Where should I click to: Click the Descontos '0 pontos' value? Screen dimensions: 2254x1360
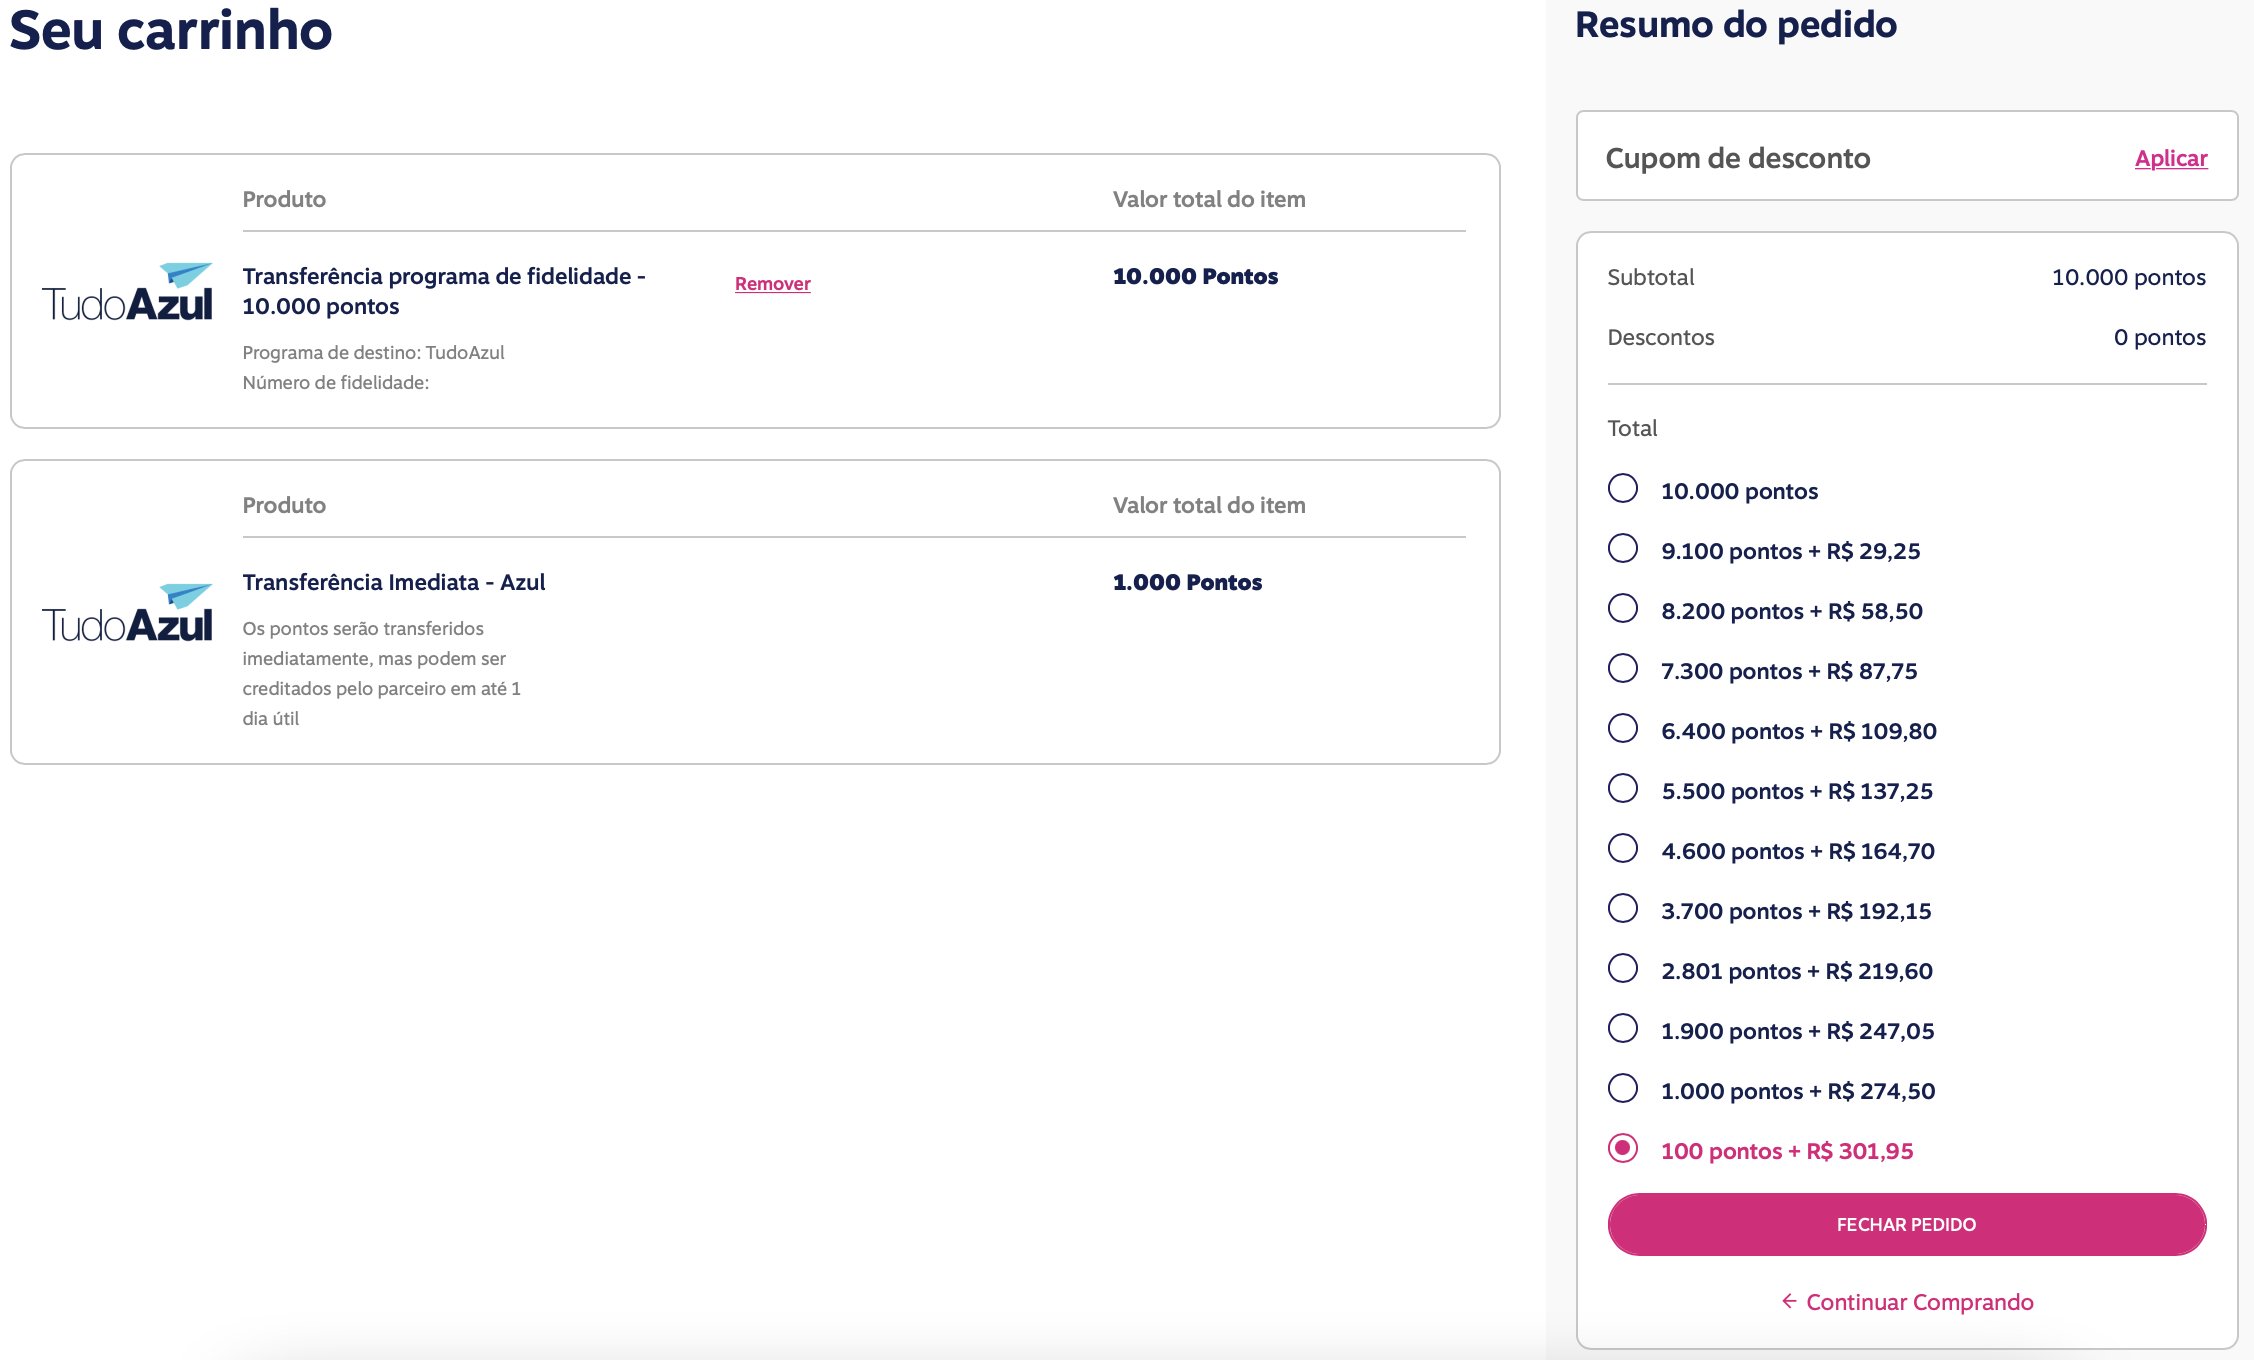(2159, 337)
